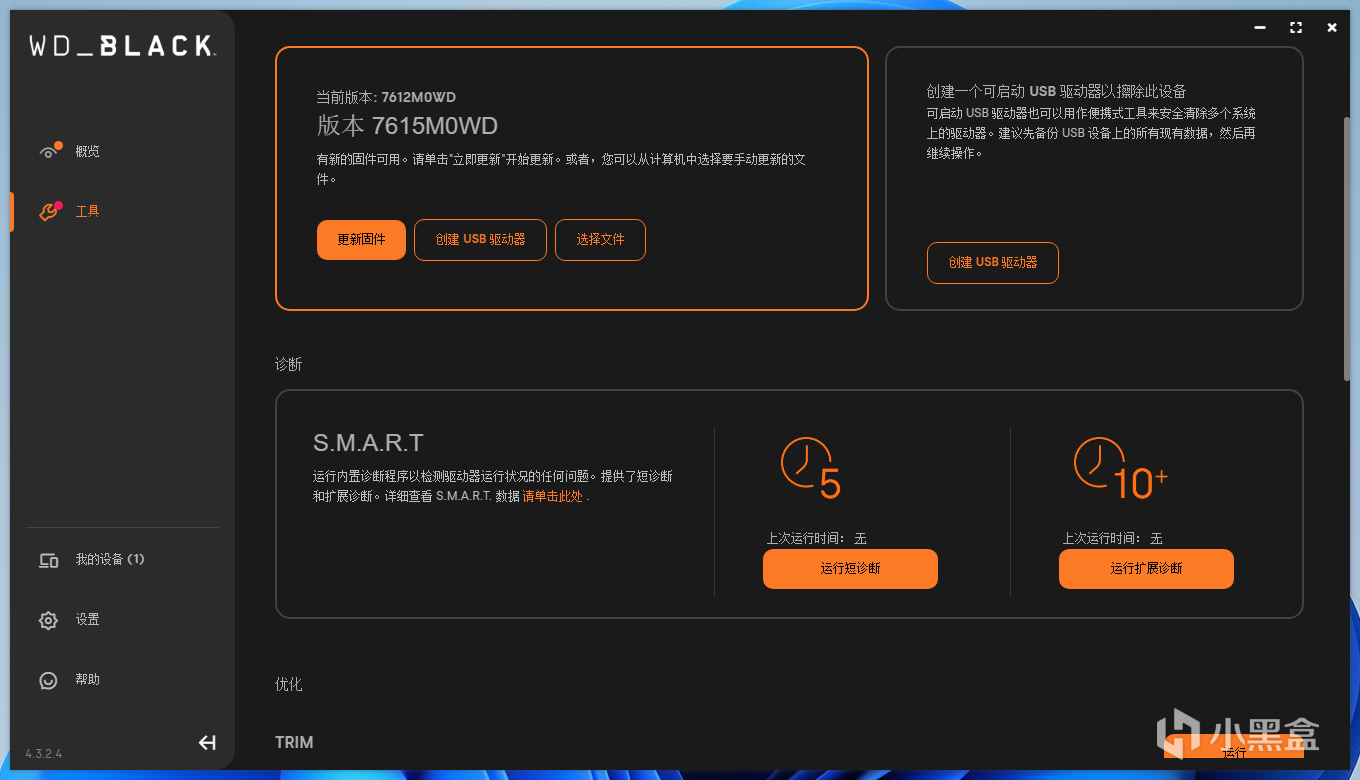1360x780 pixels.
Task: Open the 帮助 help smiley icon
Action: click(x=48, y=680)
